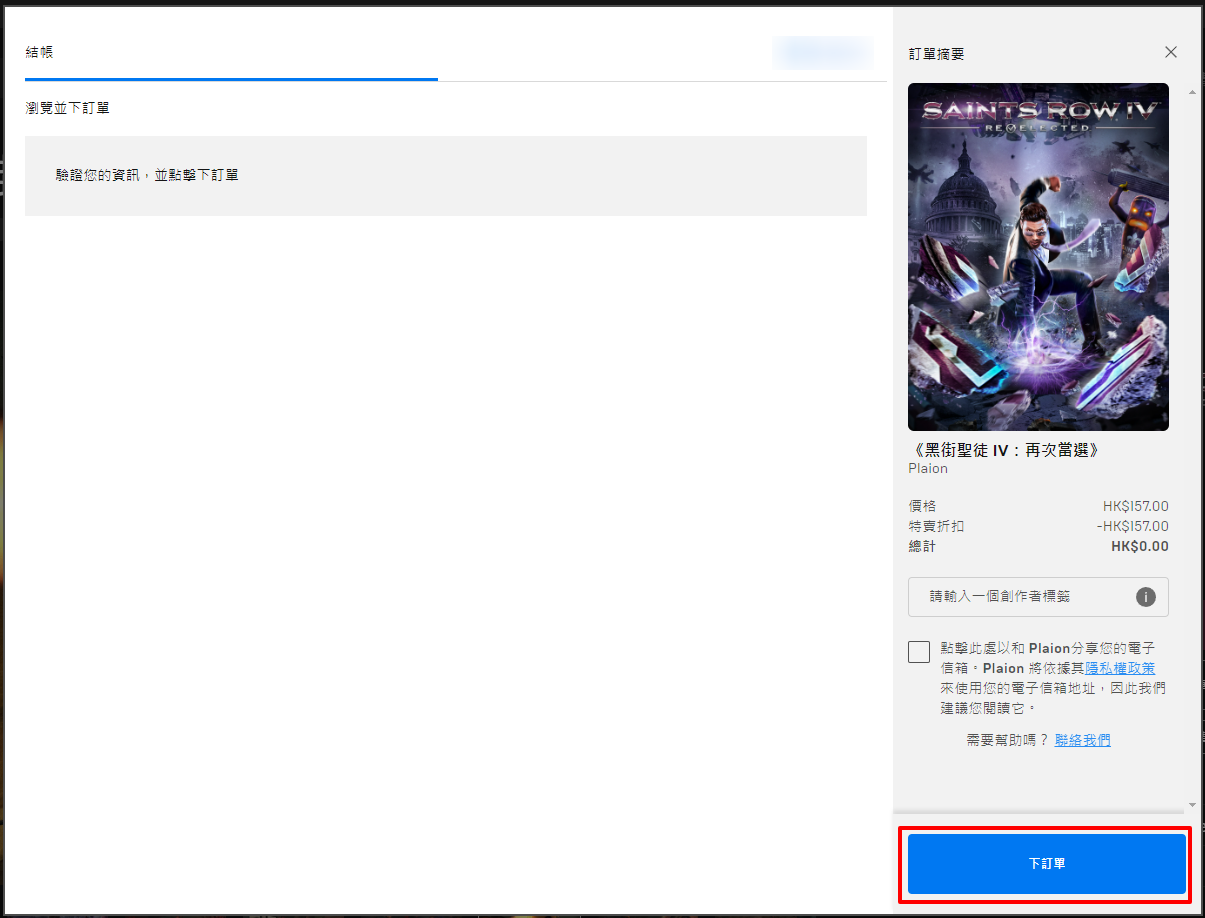Focus the creator tag input field

(x=1038, y=597)
